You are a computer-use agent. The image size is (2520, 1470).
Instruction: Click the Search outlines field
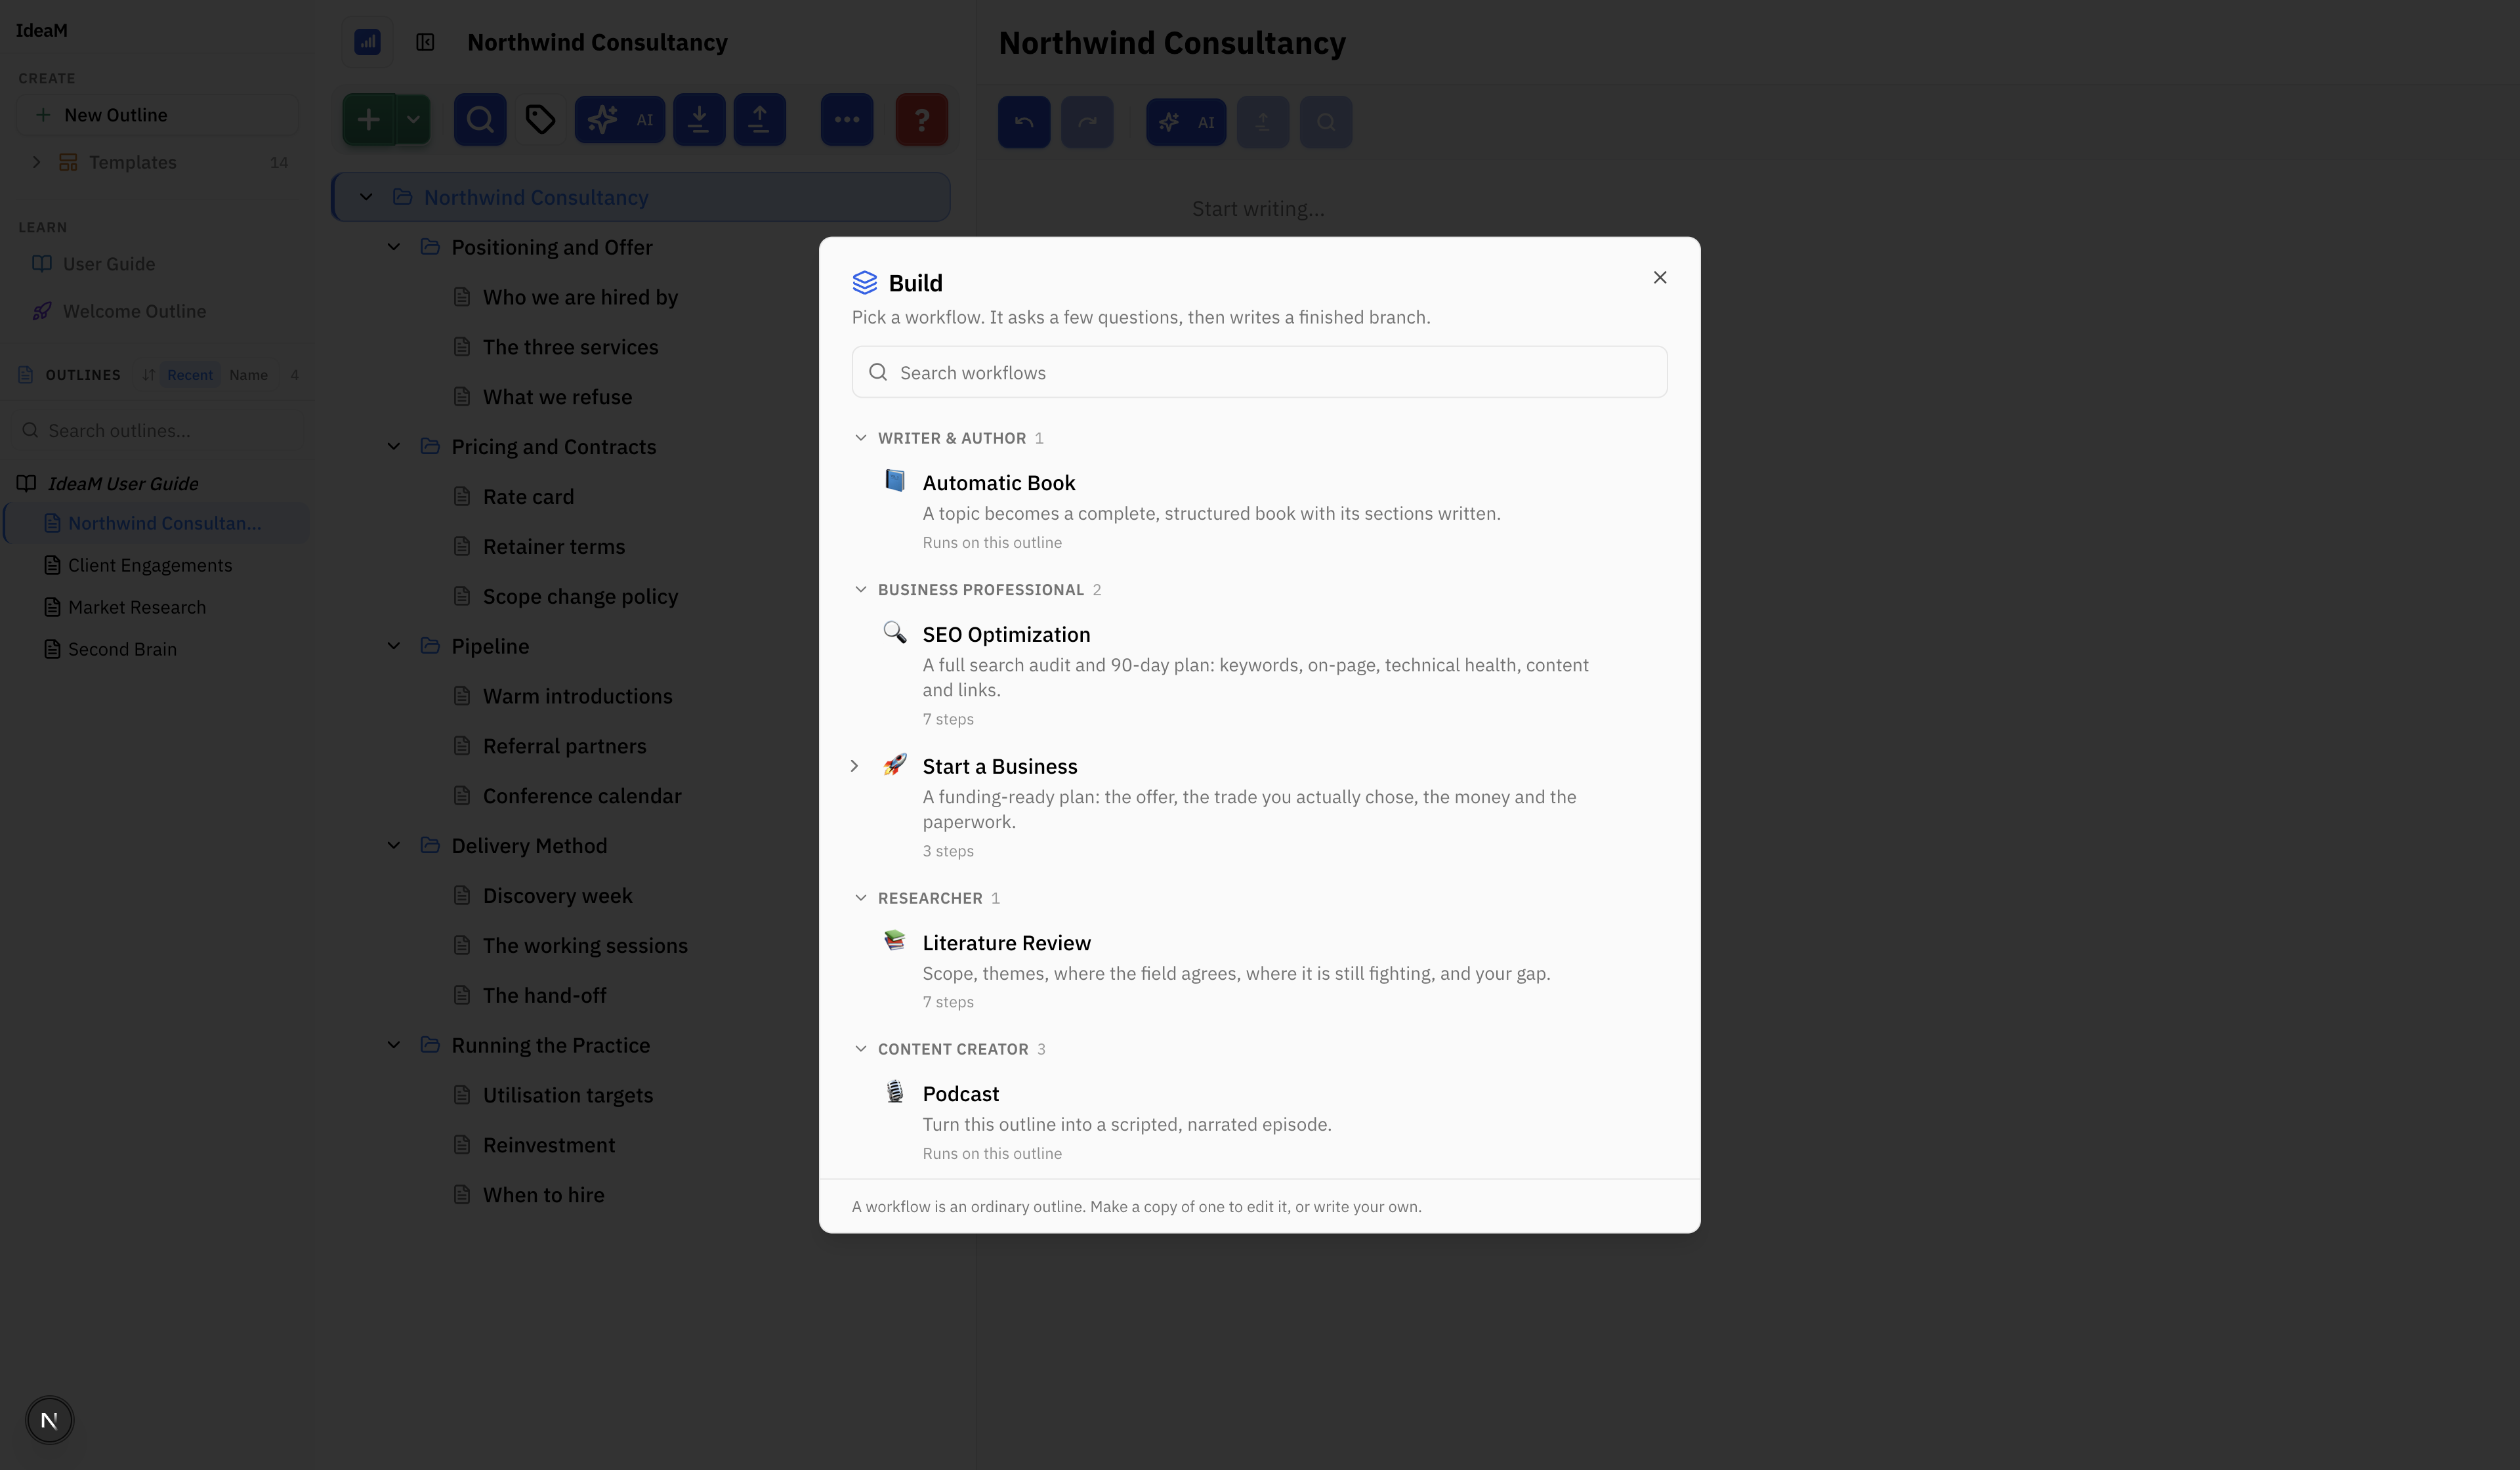coord(158,430)
